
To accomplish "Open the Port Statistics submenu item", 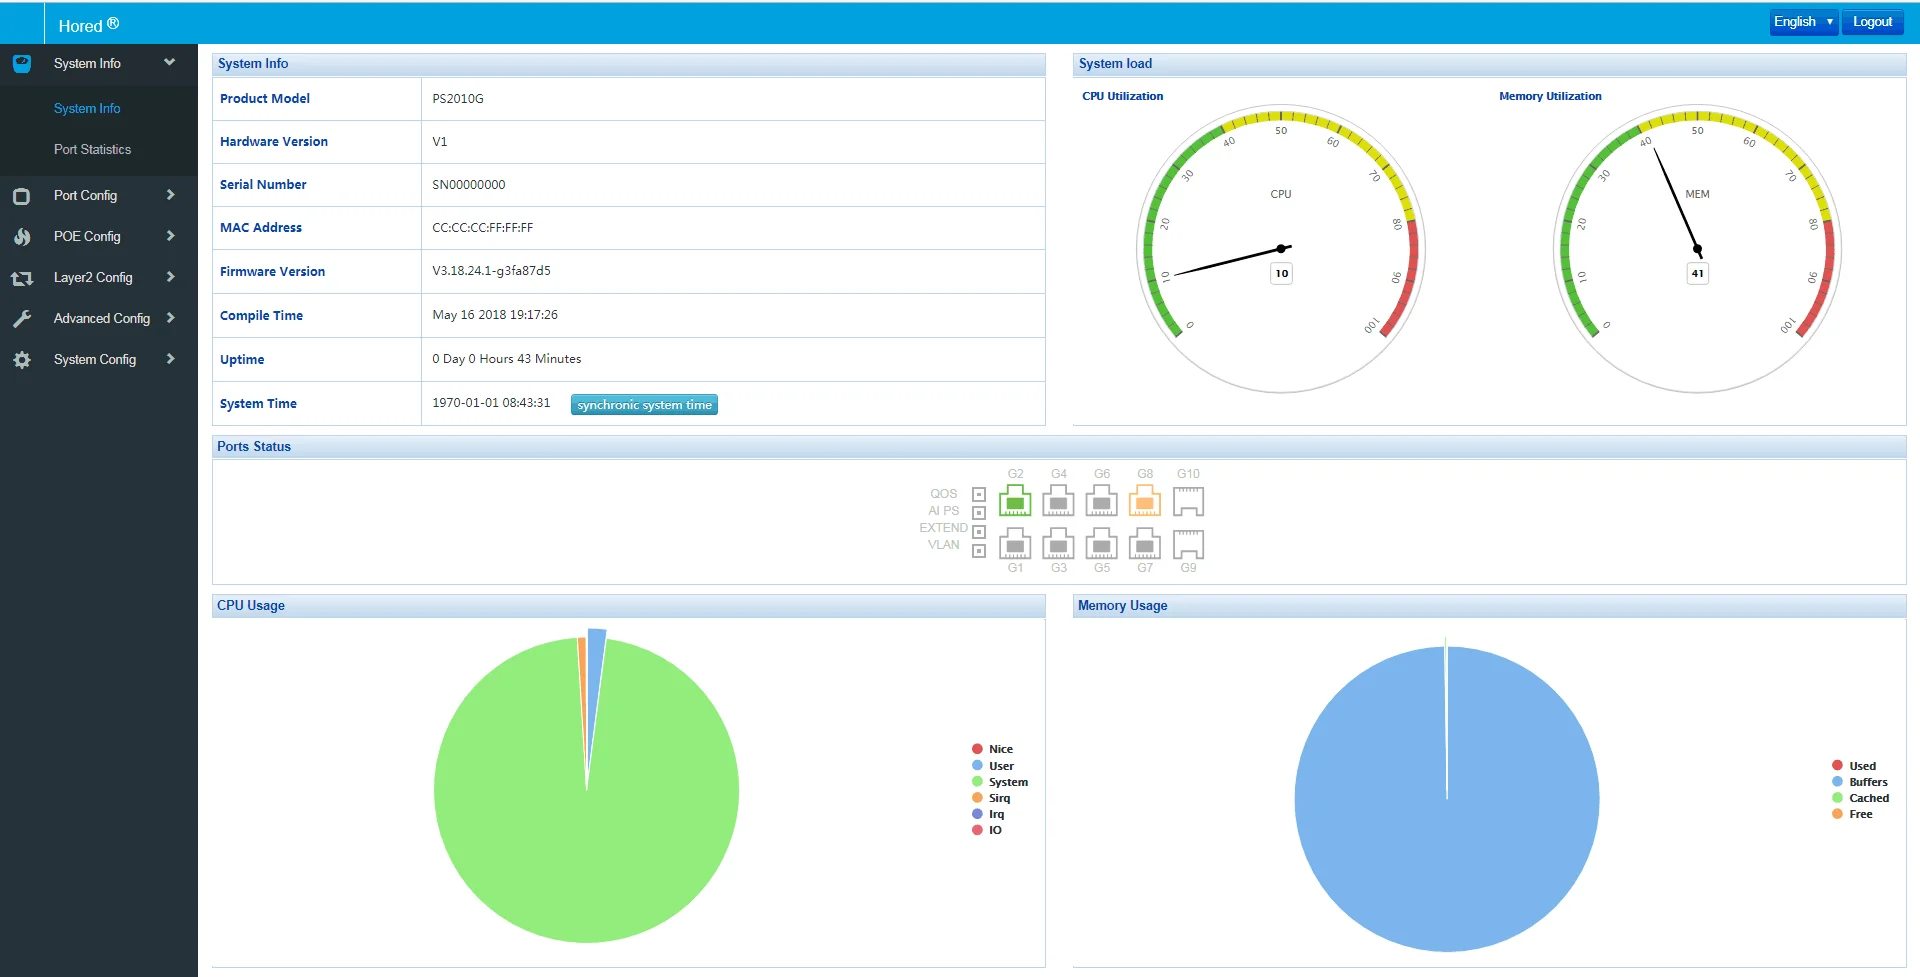I will point(92,150).
